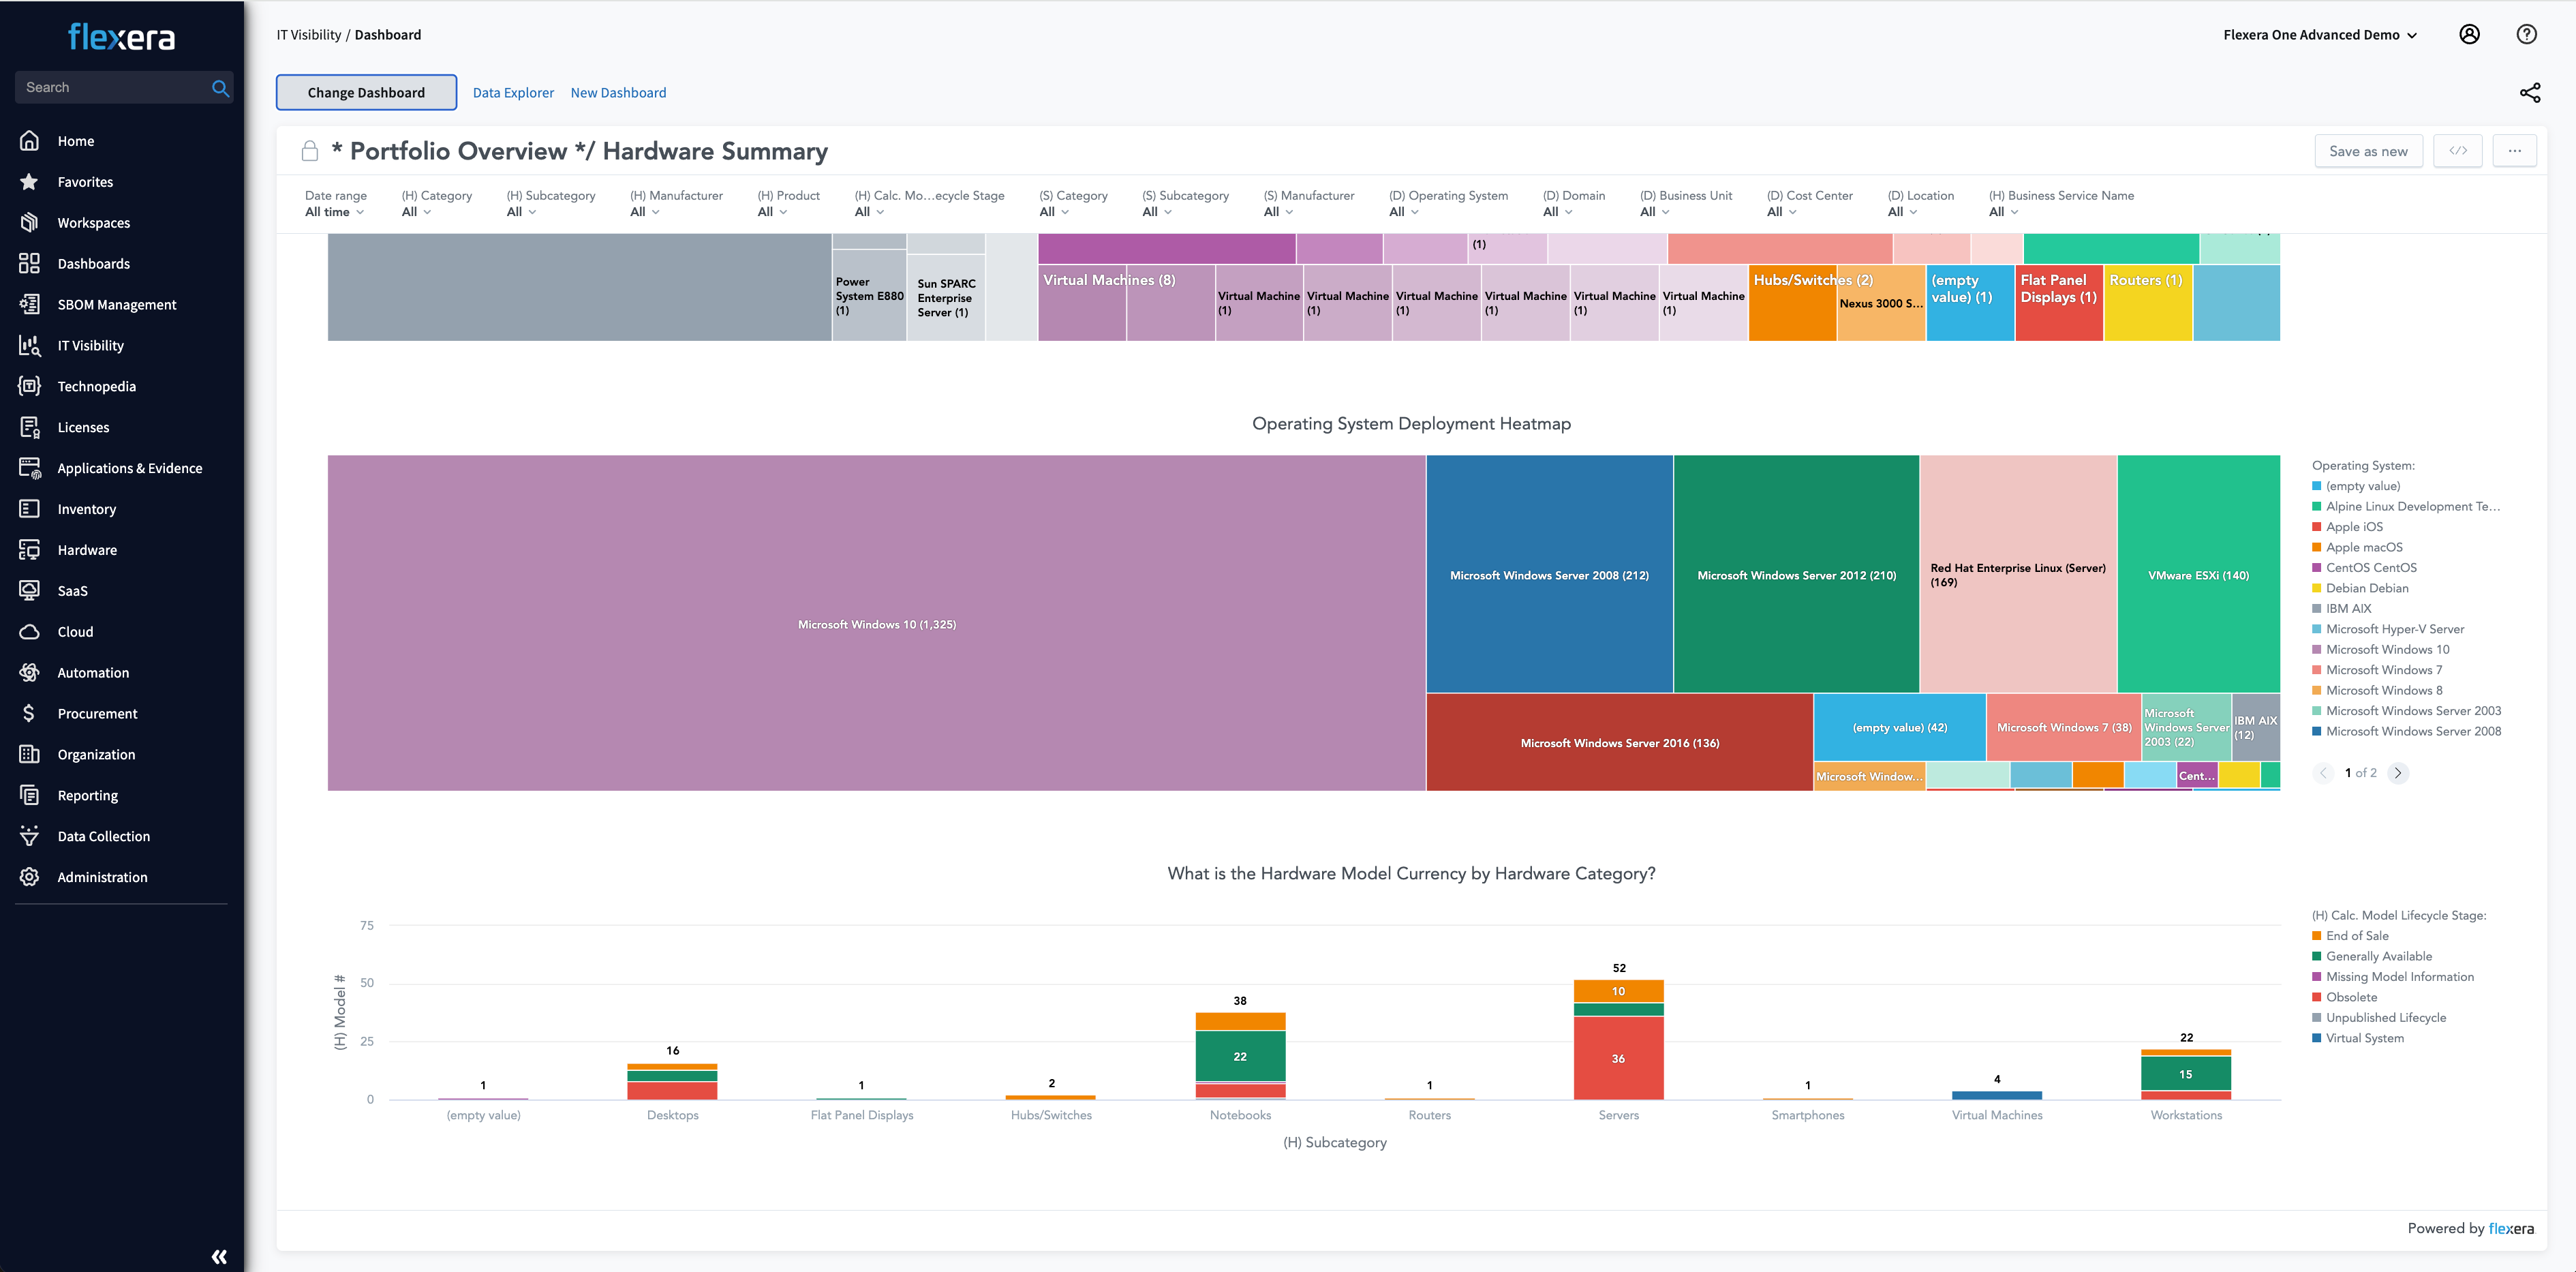Open the (D) Operating System filter dropdown
Viewport: 2576px width, 1272px height.
coord(1404,211)
